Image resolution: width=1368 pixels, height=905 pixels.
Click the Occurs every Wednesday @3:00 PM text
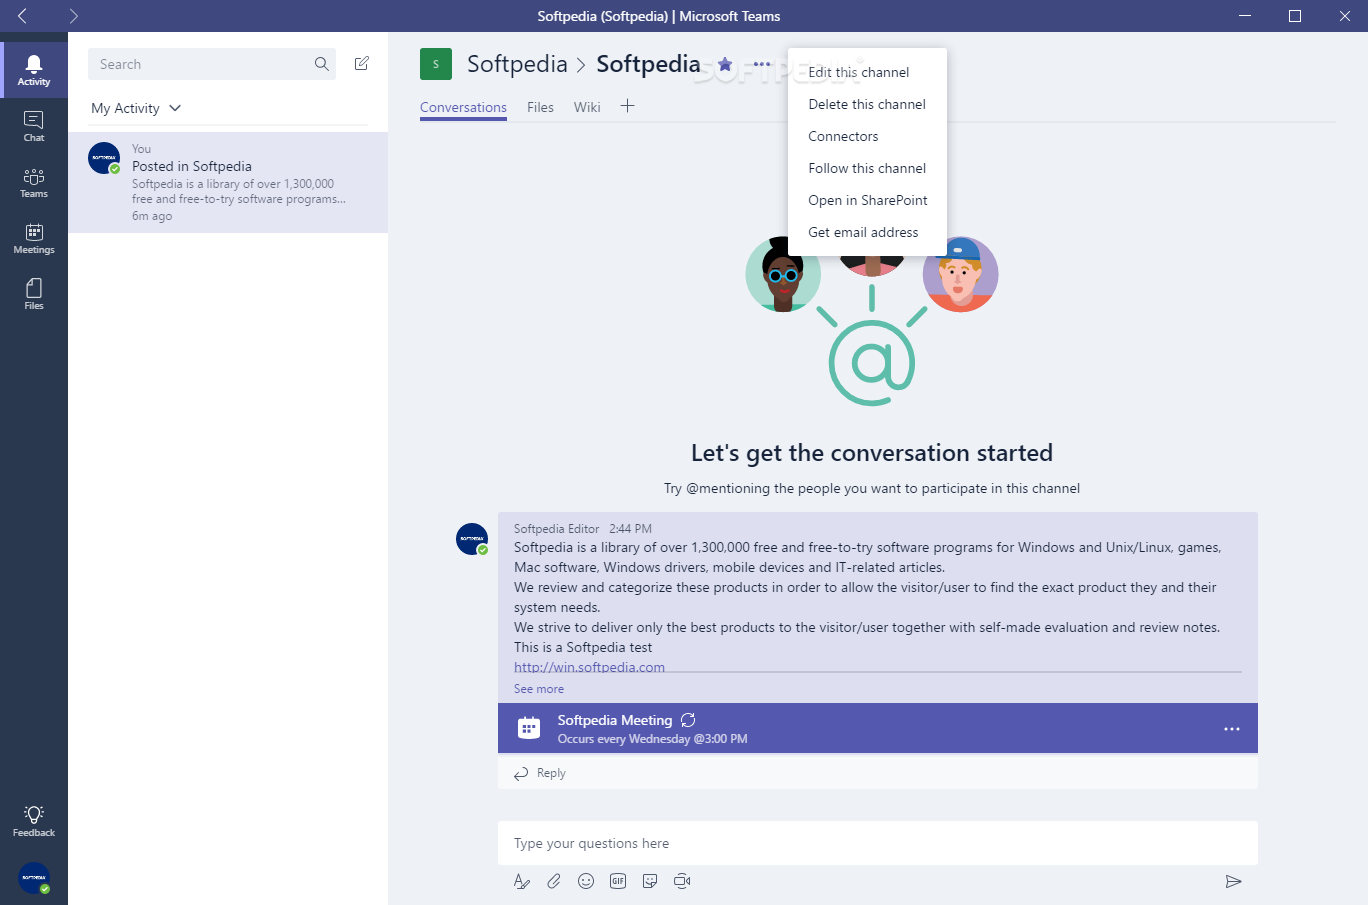pos(652,739)
